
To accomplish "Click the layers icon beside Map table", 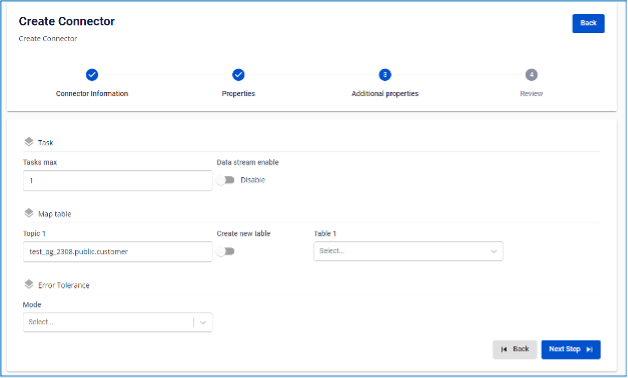I will (29, 213).
